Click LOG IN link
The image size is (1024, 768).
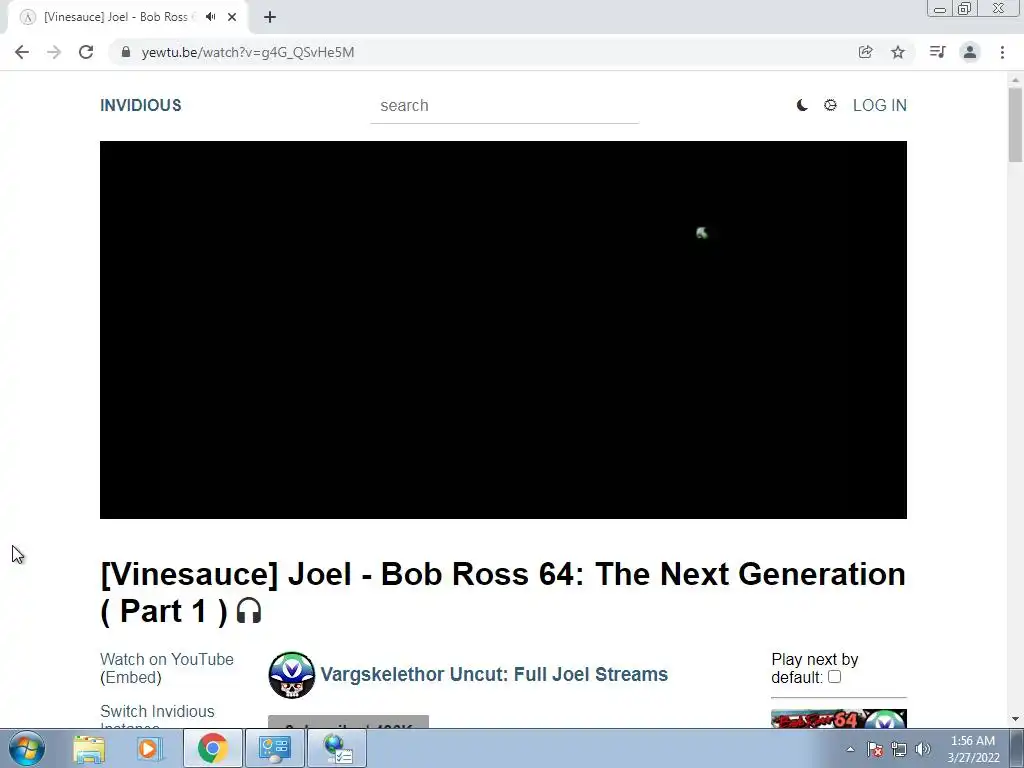(880, 105)
